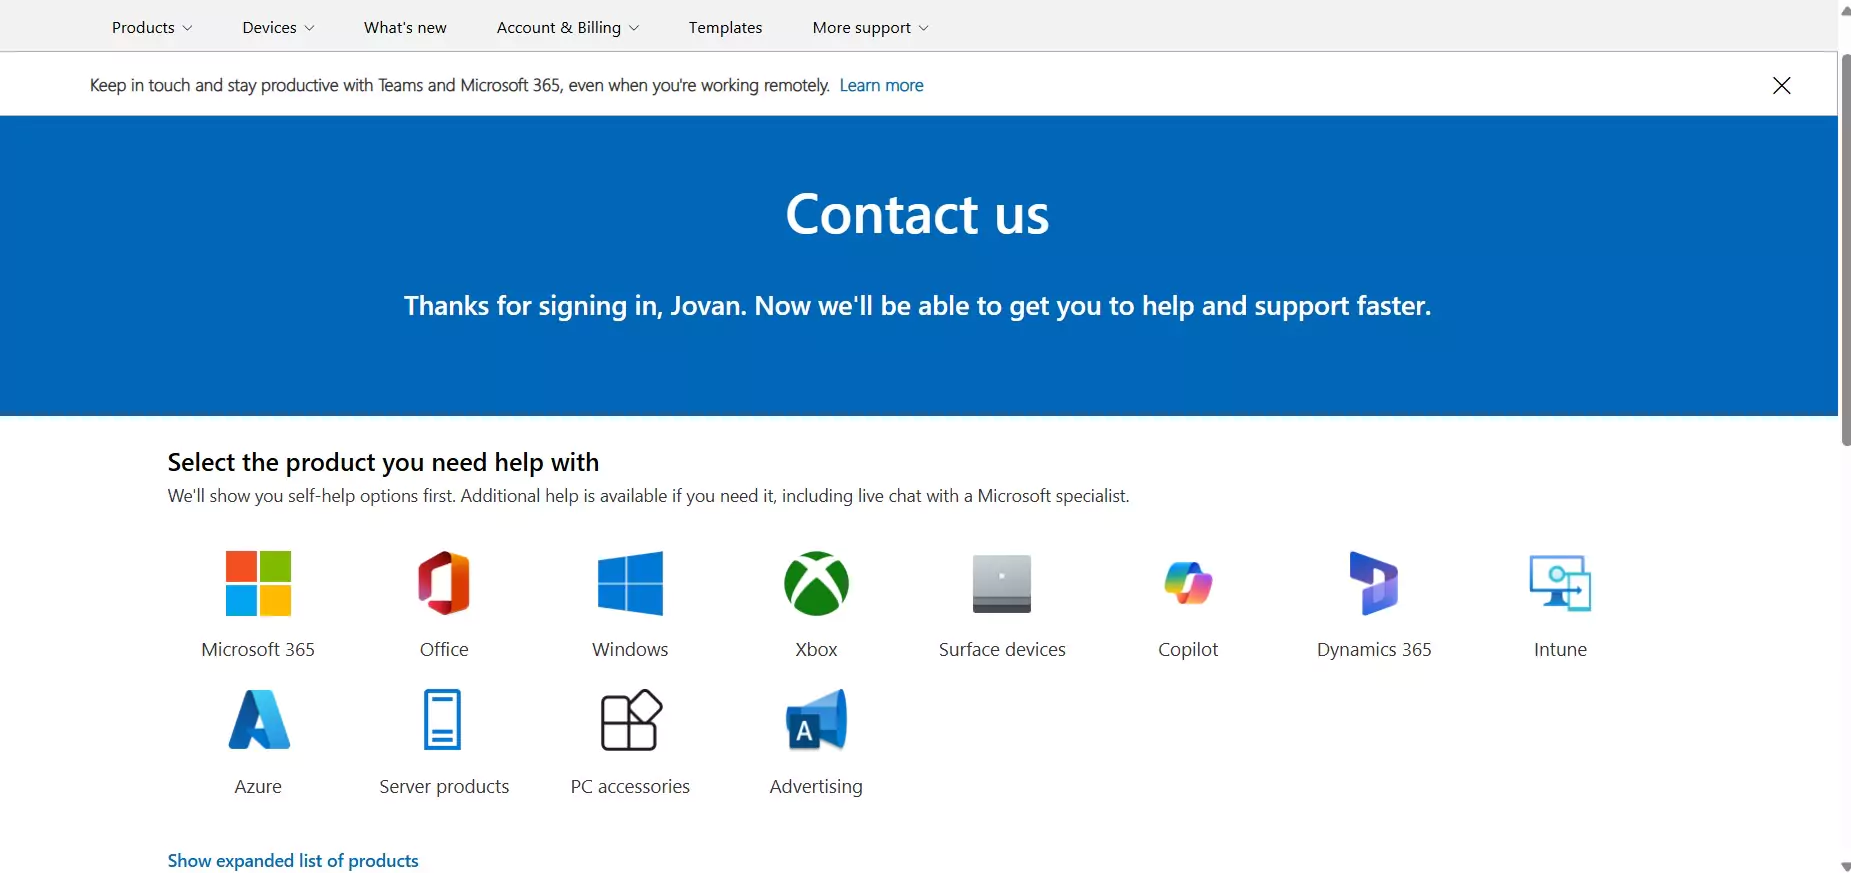Click the Copilot text label
The height and width of the screenshot is (873, 1851).
pyautogui.click(x=1188, y=650)
